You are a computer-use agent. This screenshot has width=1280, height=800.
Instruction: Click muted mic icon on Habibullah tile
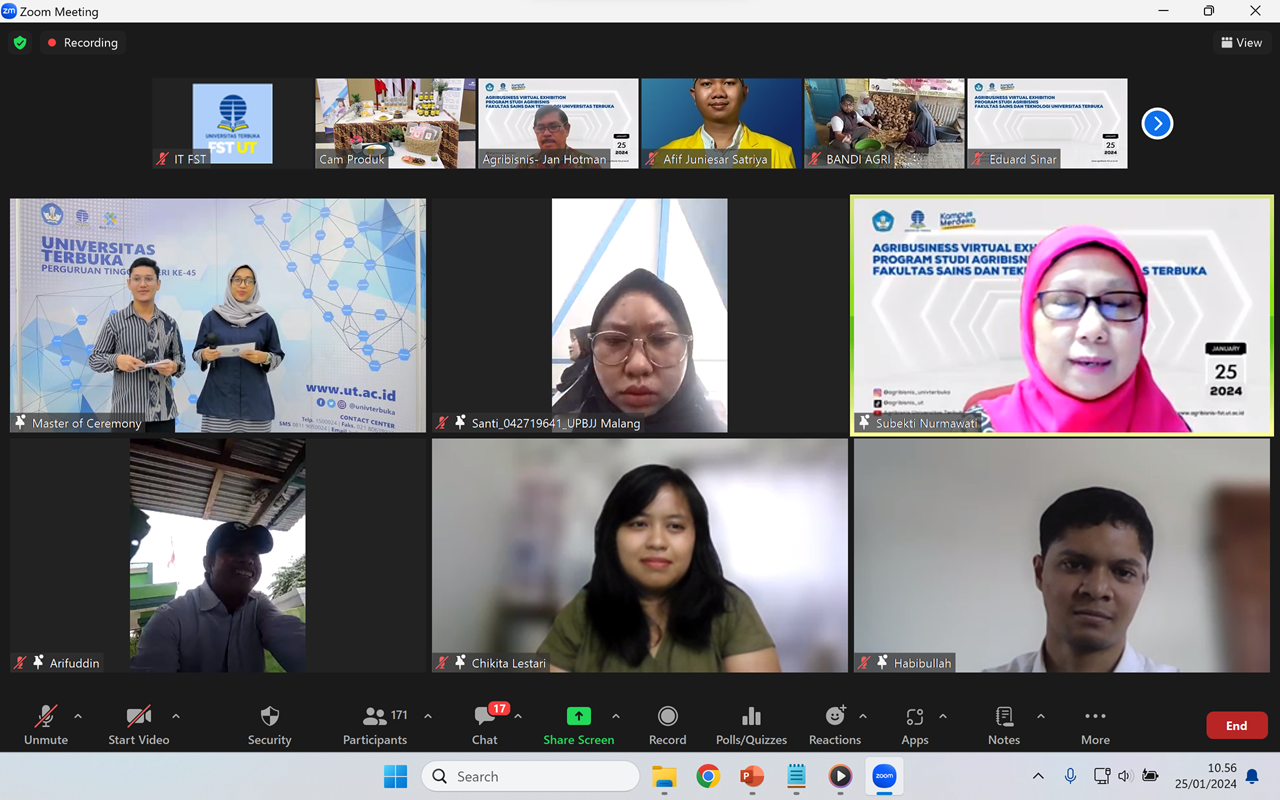[864, 663]
